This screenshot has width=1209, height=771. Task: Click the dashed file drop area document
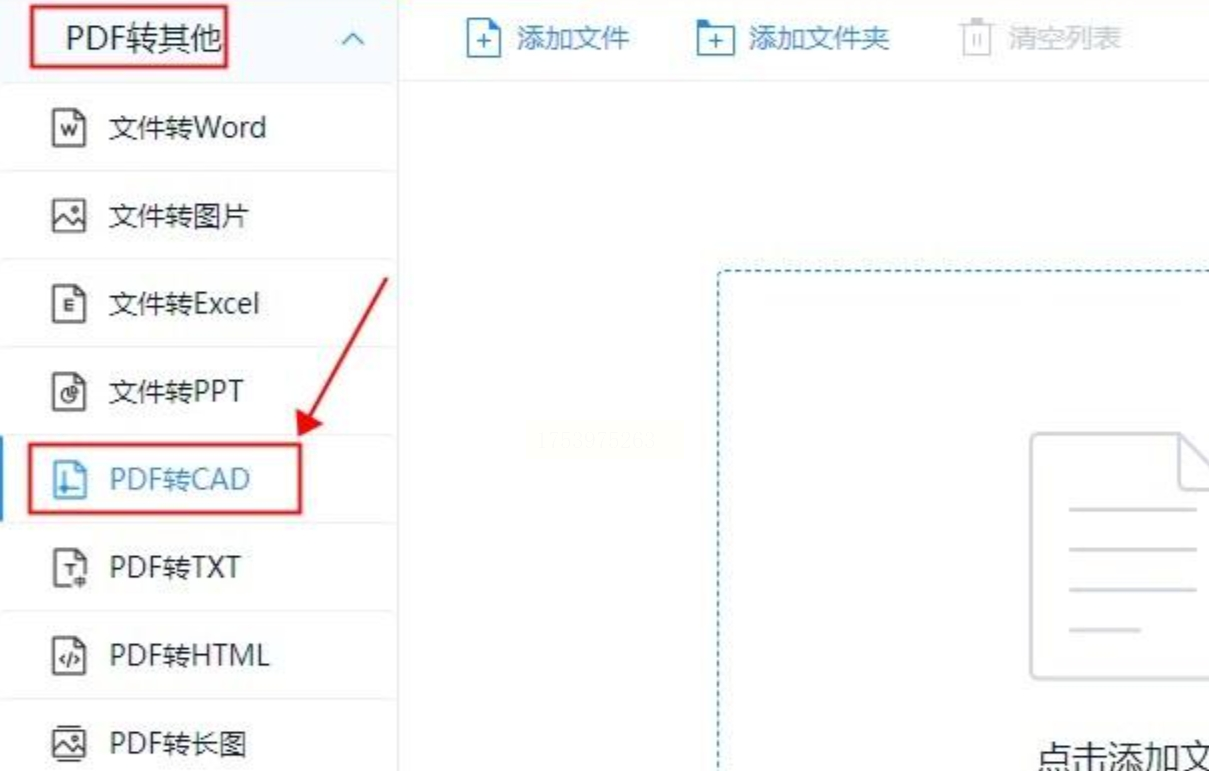(1119, 555)
